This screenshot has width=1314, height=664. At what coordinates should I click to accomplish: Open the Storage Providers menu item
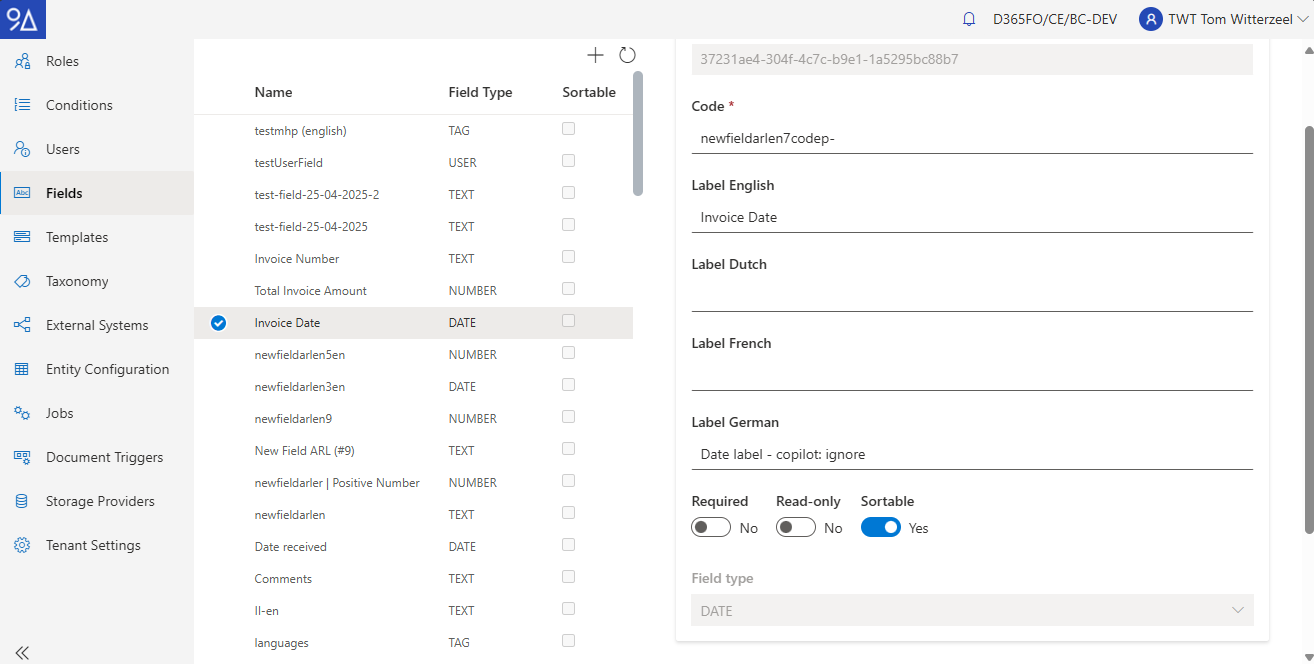pyautogui.click(x=97, y=501)
